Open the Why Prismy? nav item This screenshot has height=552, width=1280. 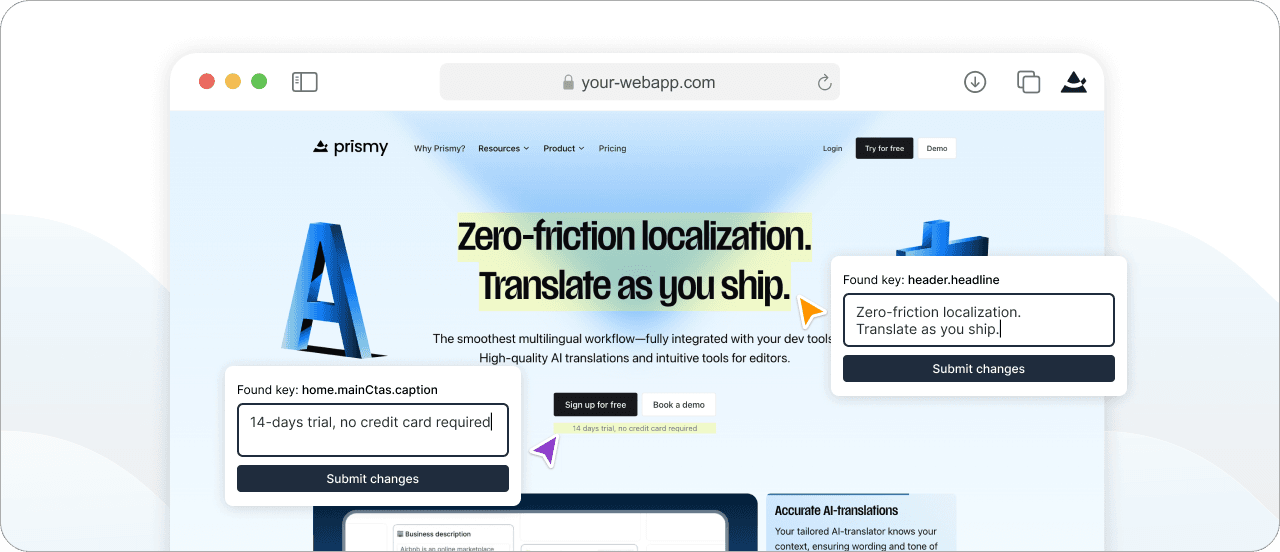(x=439, y=149)
